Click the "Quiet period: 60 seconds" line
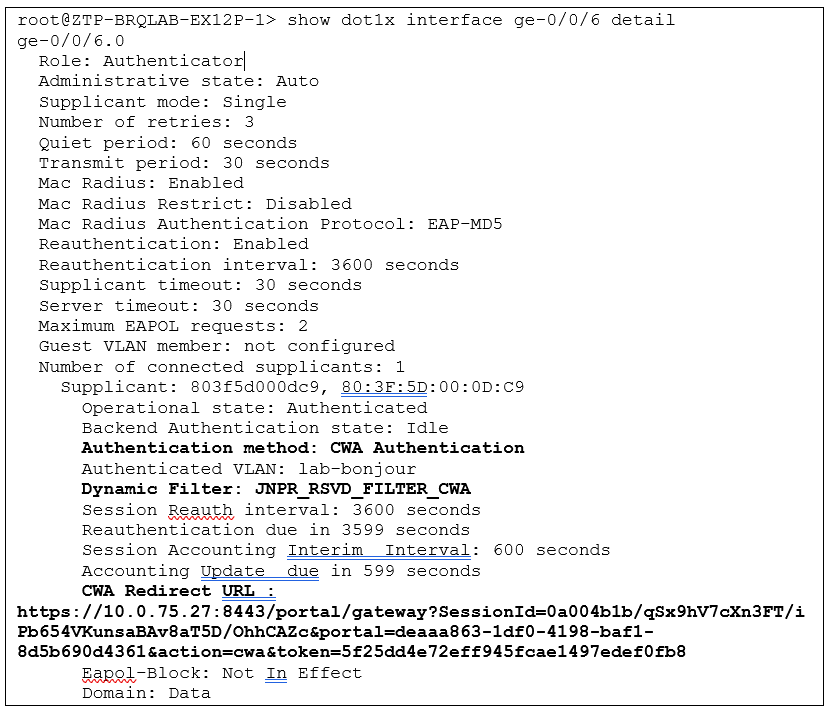 pos(167,143)
